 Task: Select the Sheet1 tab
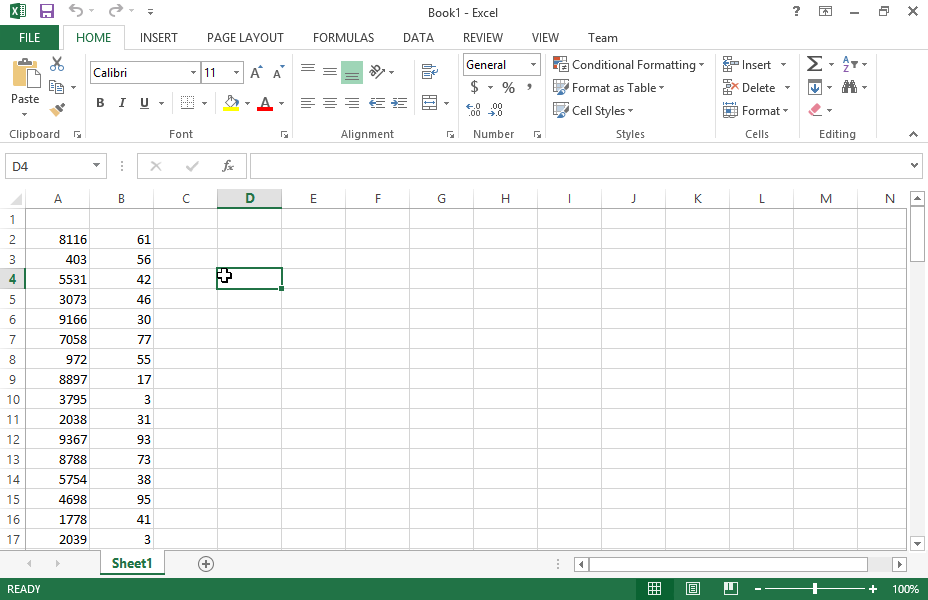[x=131, y=563]
